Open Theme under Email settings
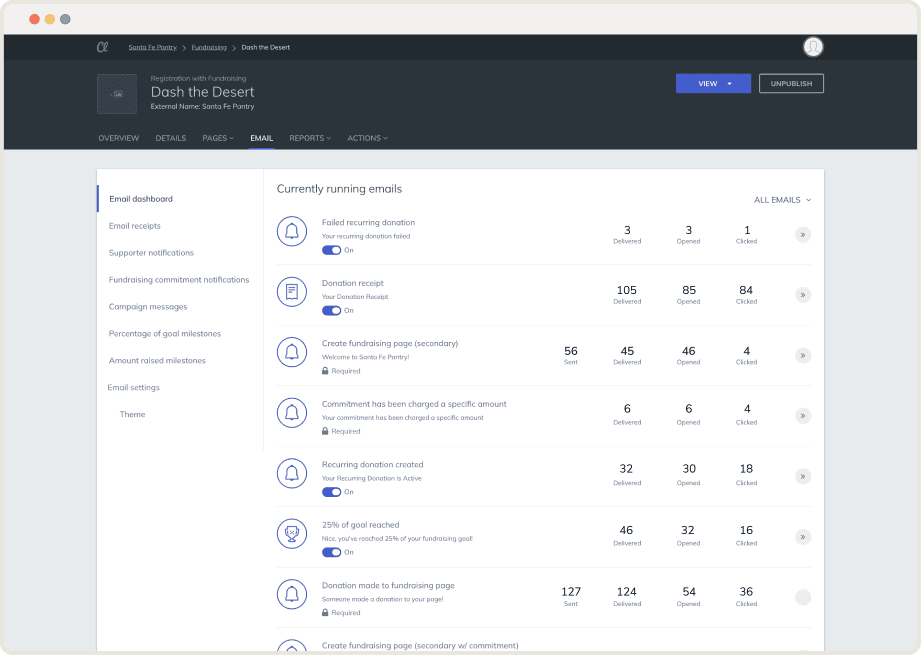The height and width of the screenshot is (655, 921). coord(132,415)
